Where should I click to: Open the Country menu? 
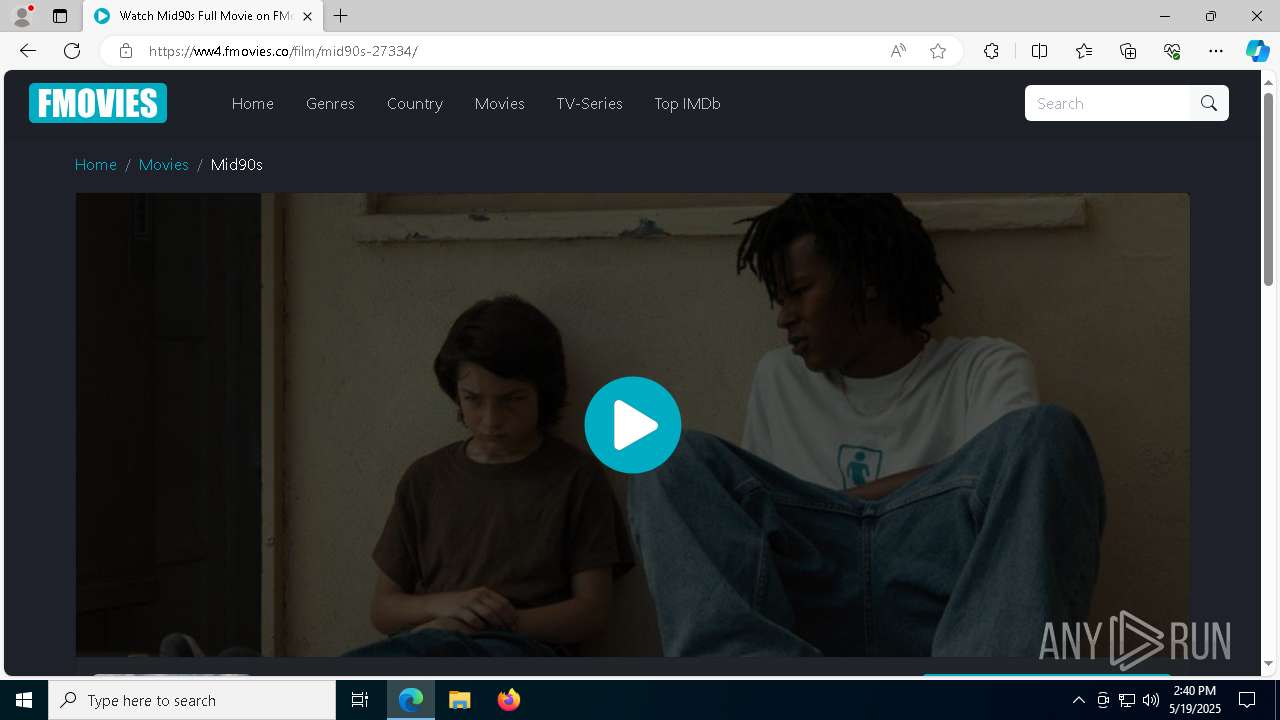click(x=415, y=103)
